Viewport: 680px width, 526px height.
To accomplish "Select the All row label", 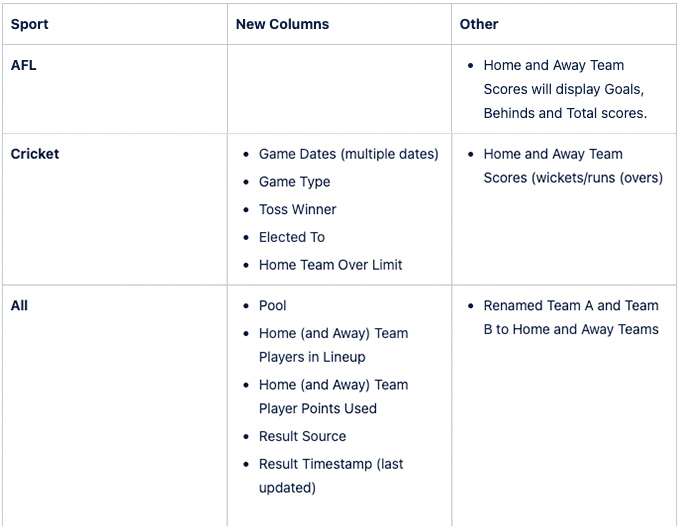I will pos(19,306).
